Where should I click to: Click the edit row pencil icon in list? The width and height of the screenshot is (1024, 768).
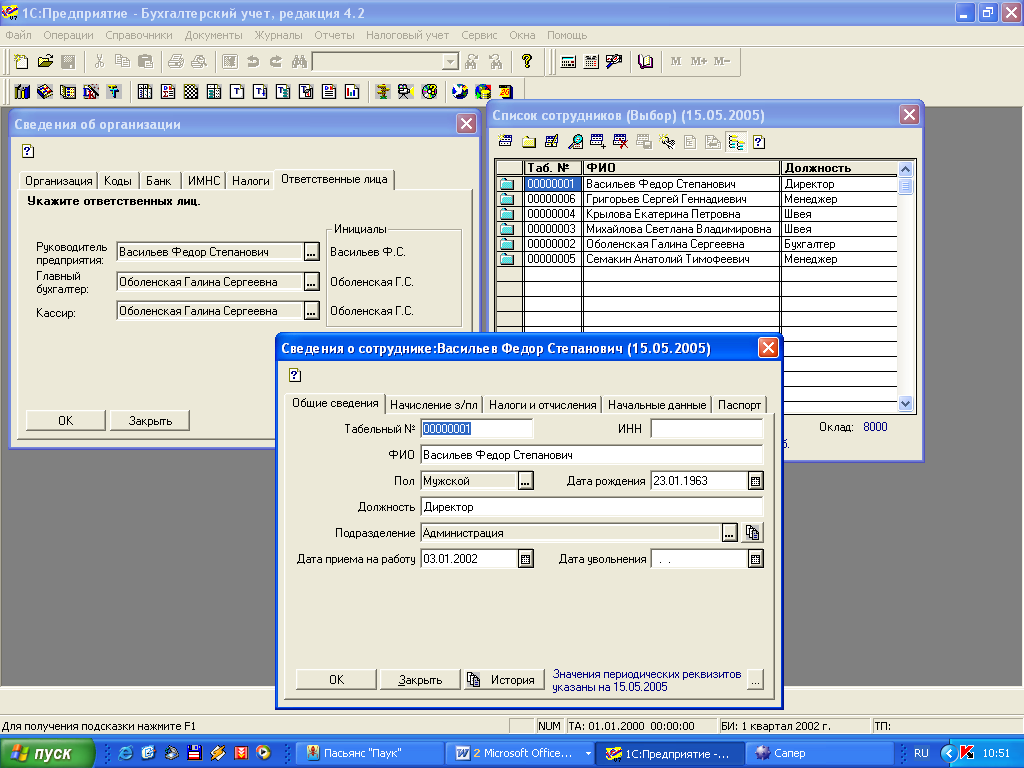[551, 142]
